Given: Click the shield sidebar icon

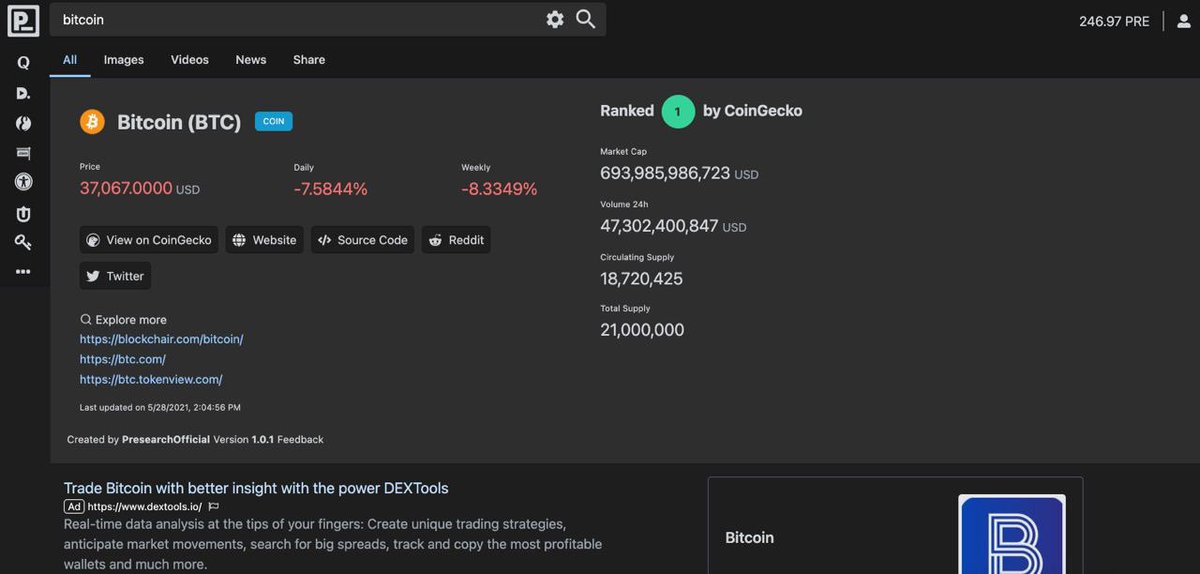Looking at the screenshot, I should tap(23, 213).
